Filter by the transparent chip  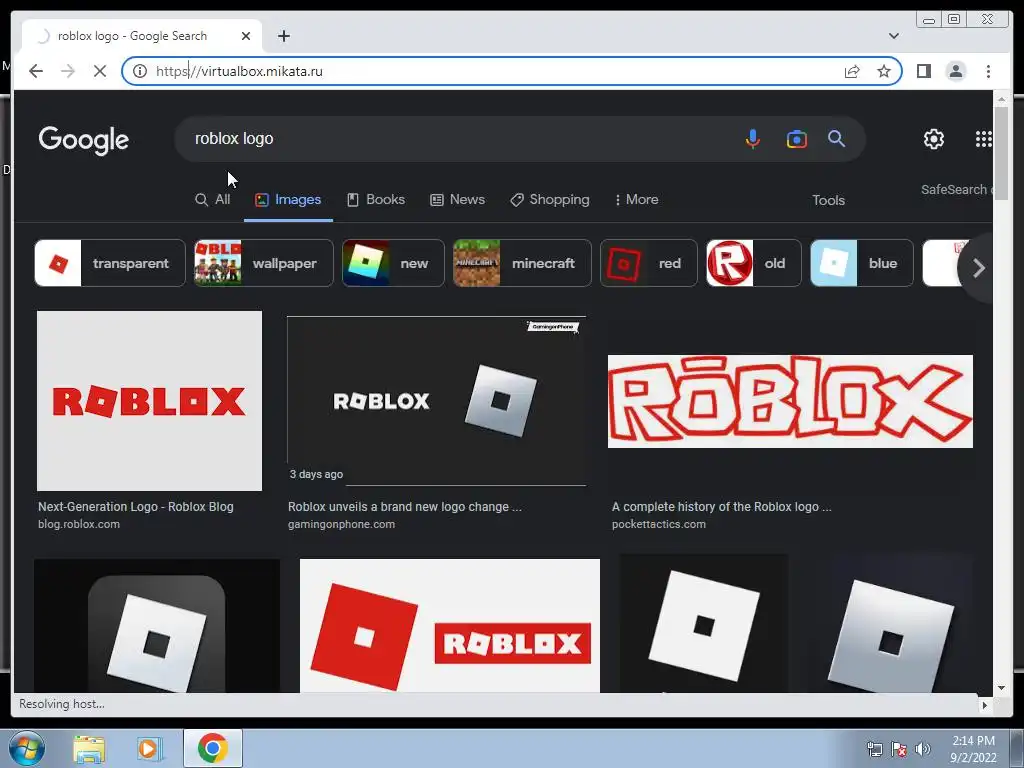click(110, 263)
